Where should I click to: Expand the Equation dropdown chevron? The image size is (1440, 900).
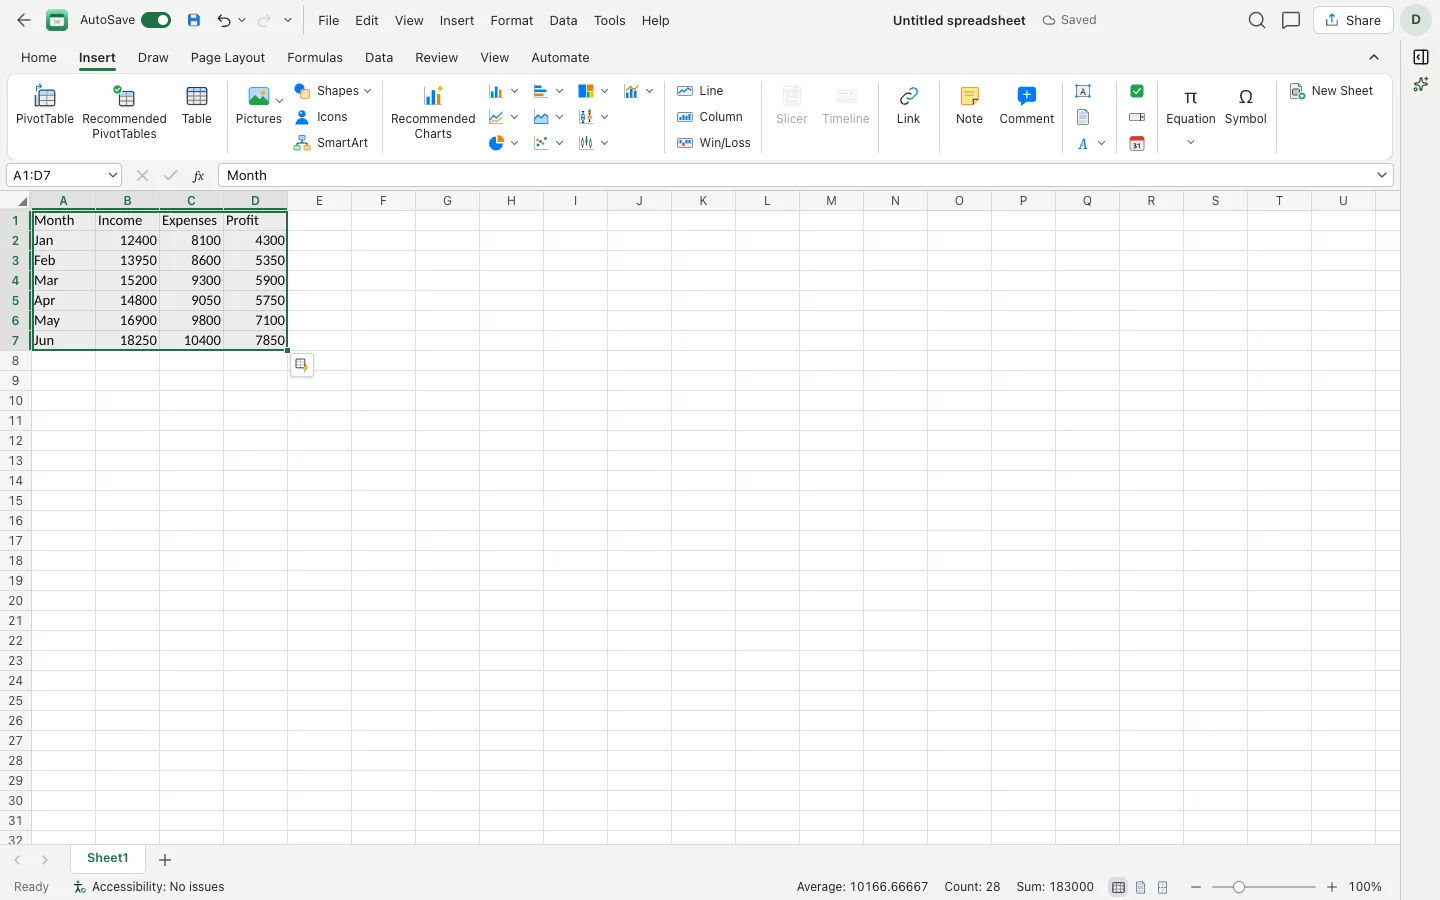1191,143
